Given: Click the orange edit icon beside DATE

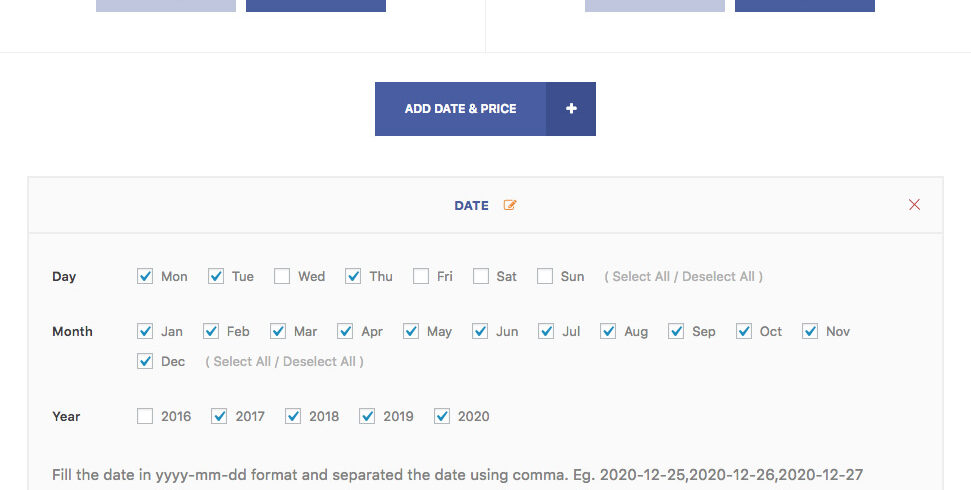Looking at the screenshot, I should 510,206.
